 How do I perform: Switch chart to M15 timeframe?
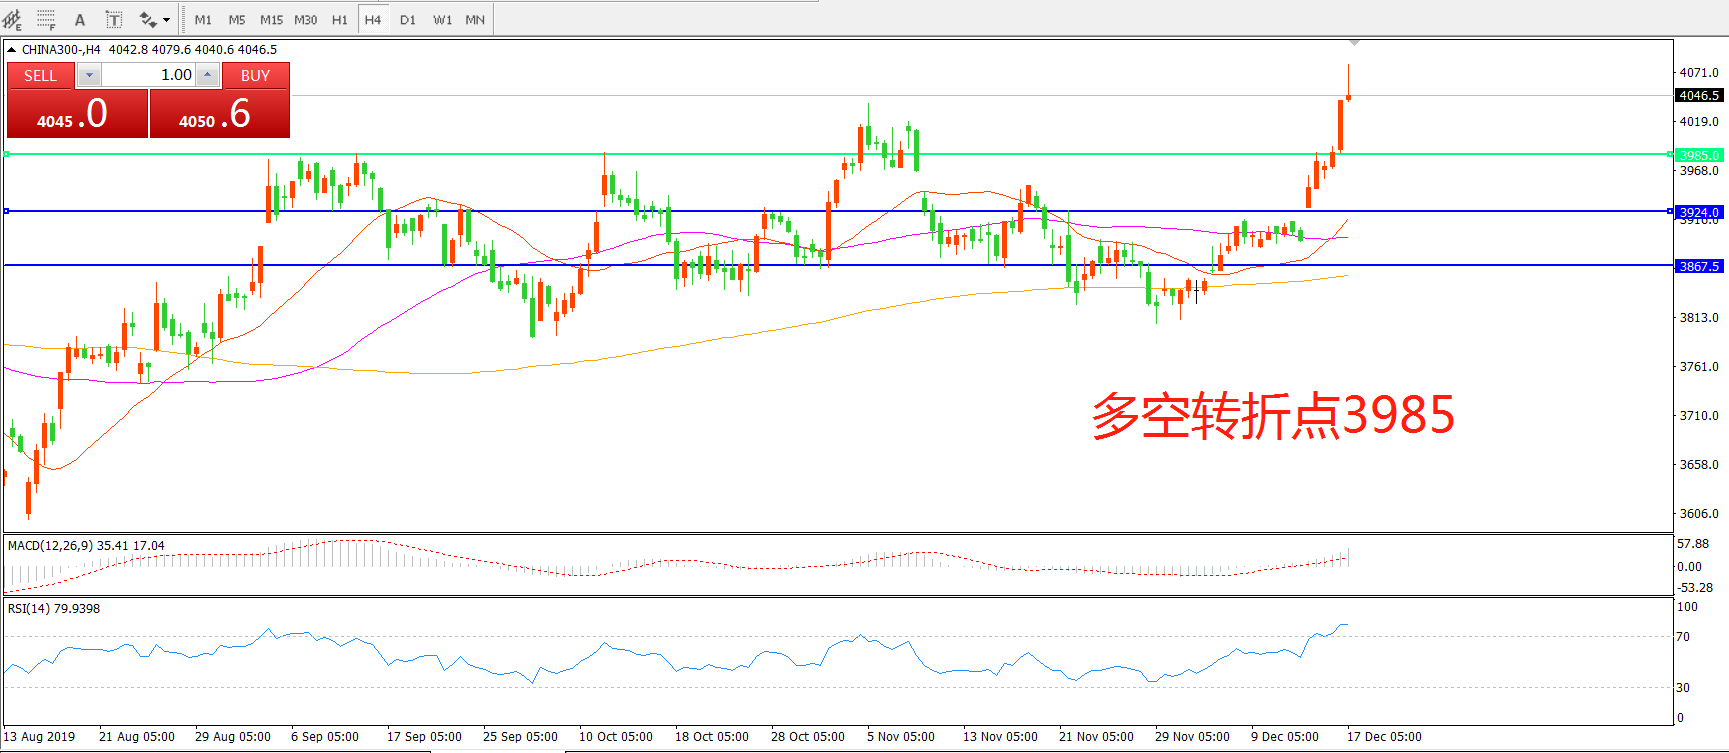271,19
